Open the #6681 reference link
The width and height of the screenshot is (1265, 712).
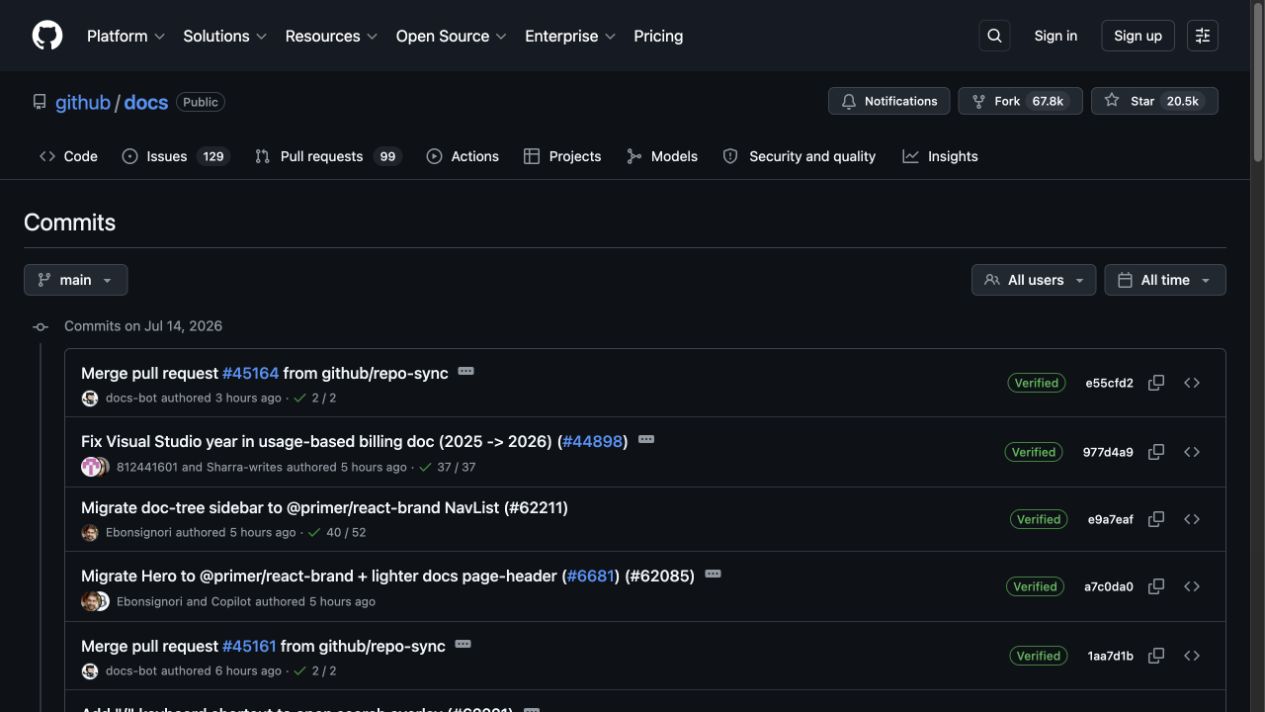[x=591, y=576]
